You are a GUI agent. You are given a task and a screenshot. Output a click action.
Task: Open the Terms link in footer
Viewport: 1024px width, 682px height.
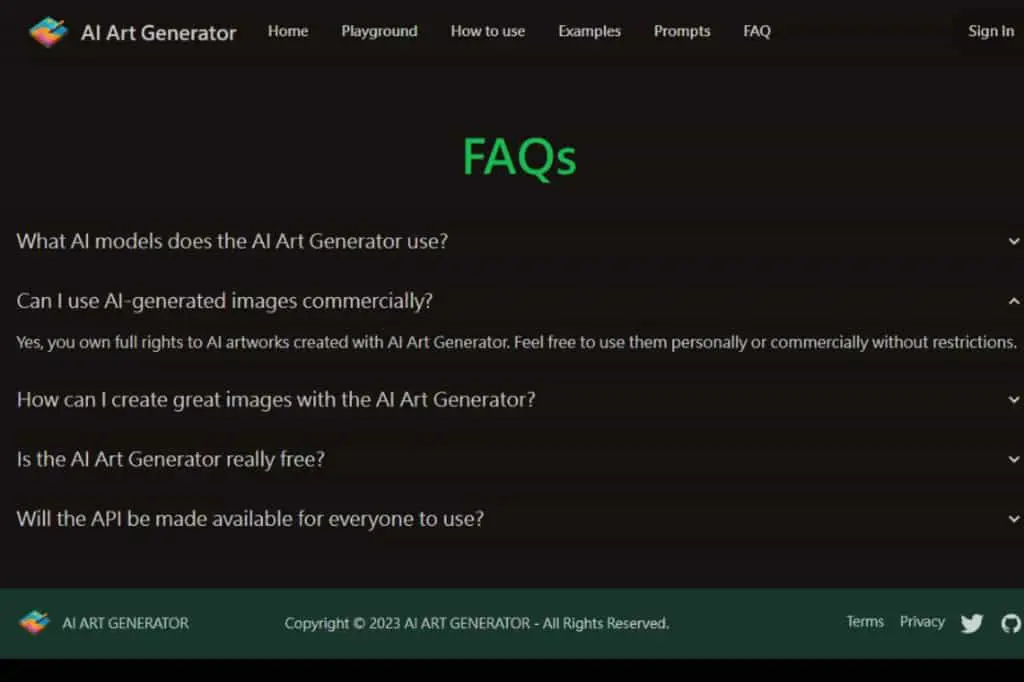coord(865,622)
